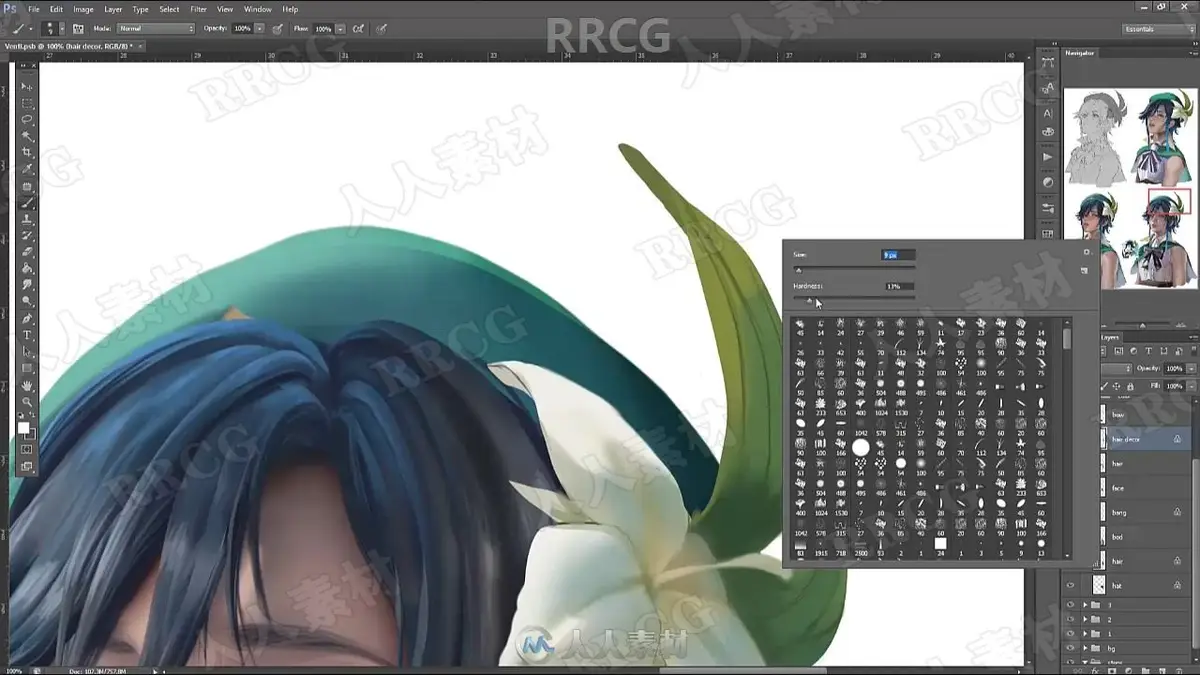Image resolution: width=1200 pixels, height=675 pixels.
Task: Open the Layer menu
Action: 113,9
